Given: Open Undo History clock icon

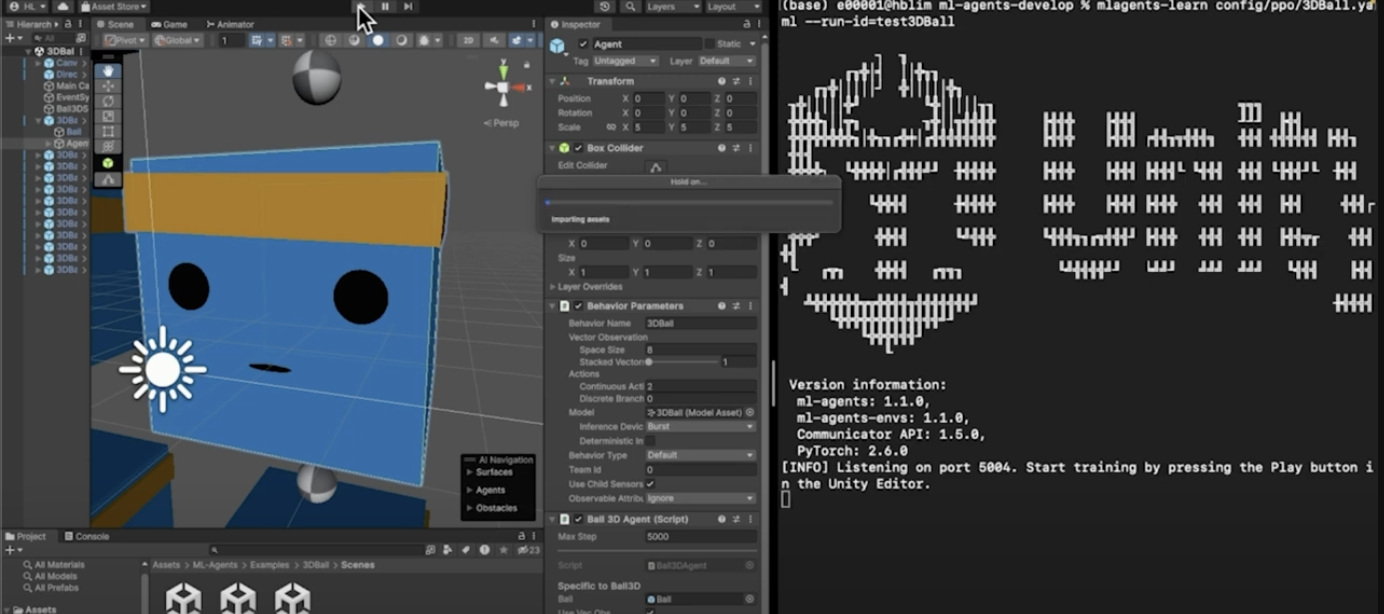Looking at the screenshot, I should 605,7.
